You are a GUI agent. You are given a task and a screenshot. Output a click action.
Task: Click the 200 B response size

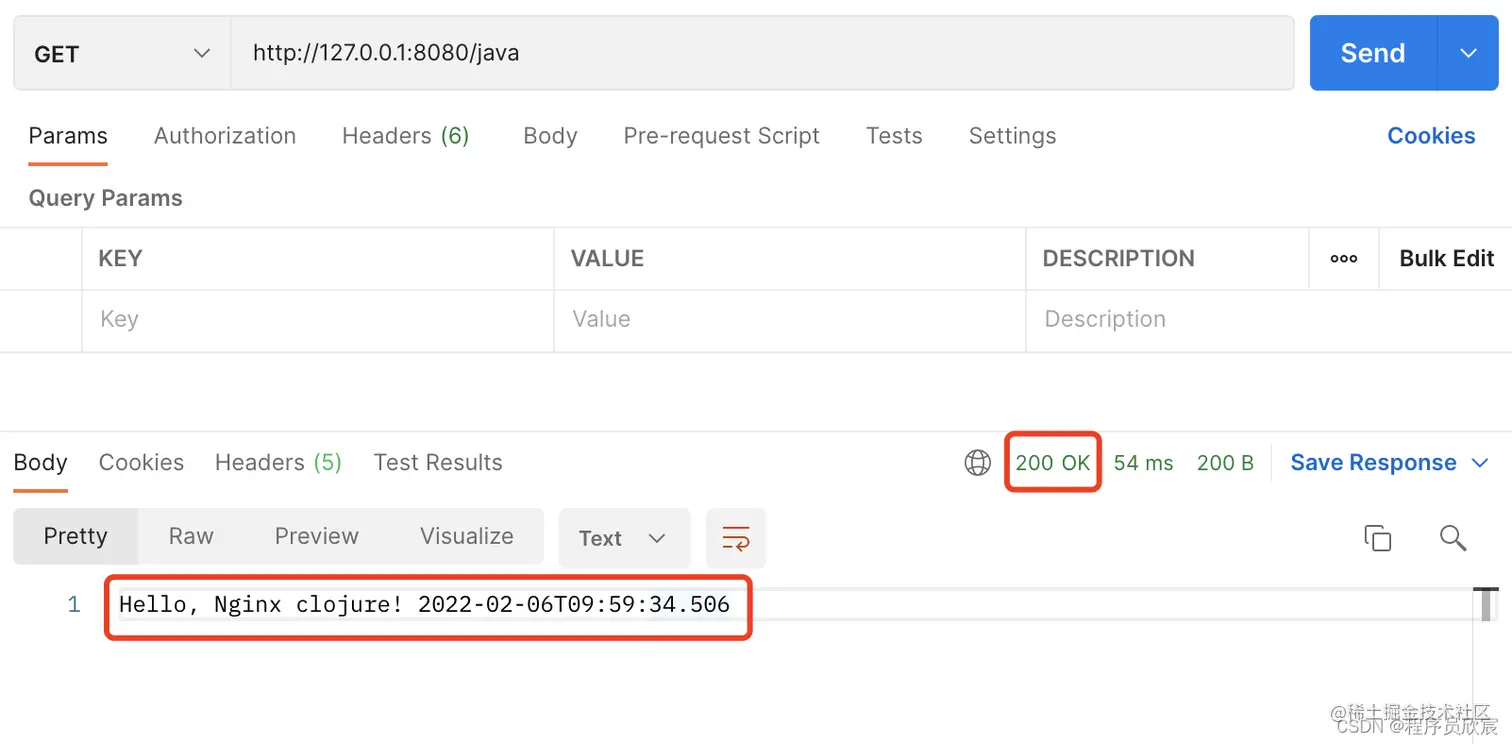pyautogui.click(x=1225, y=462)
